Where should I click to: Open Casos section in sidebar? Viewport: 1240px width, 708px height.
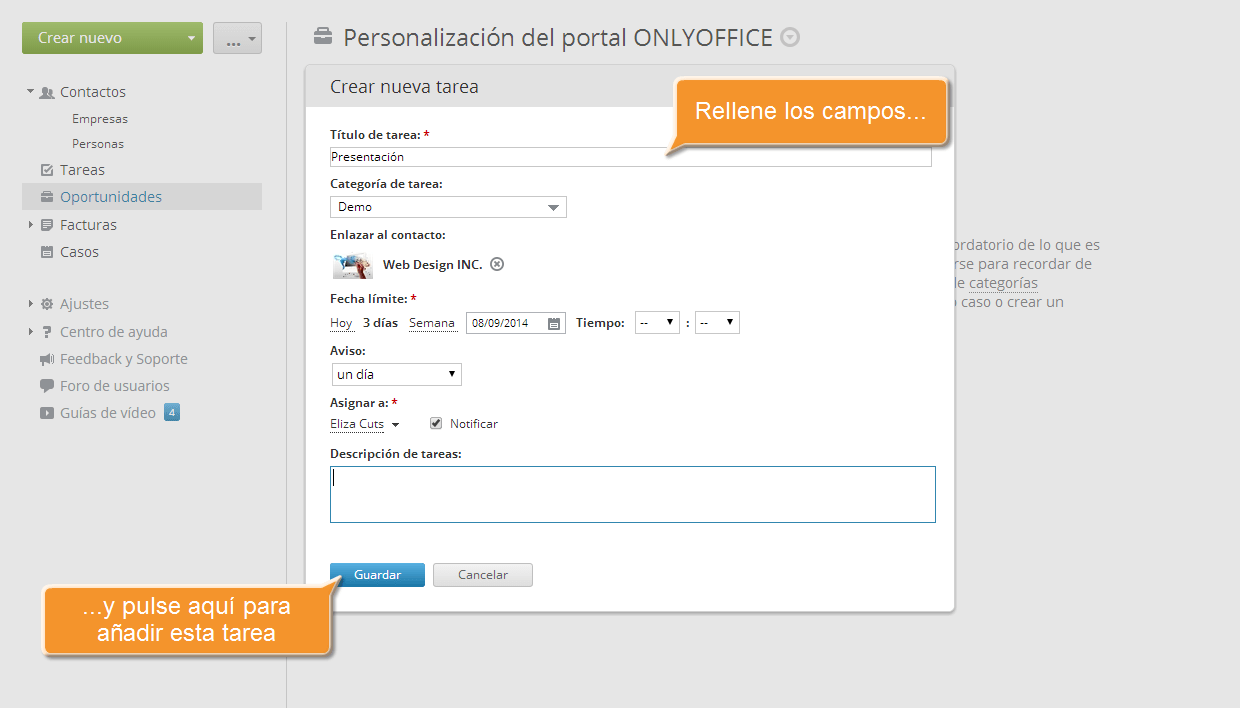[x=79, y=252]
